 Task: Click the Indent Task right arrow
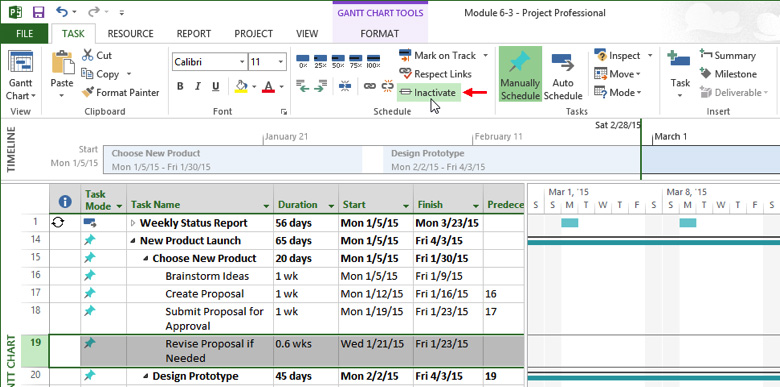point(321,86)
